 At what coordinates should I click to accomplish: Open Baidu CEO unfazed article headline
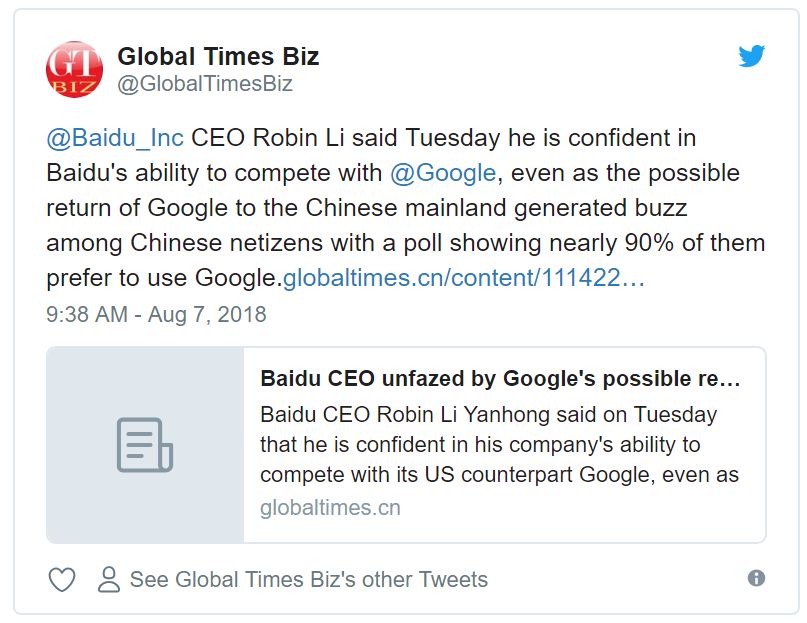coord(500,378)
